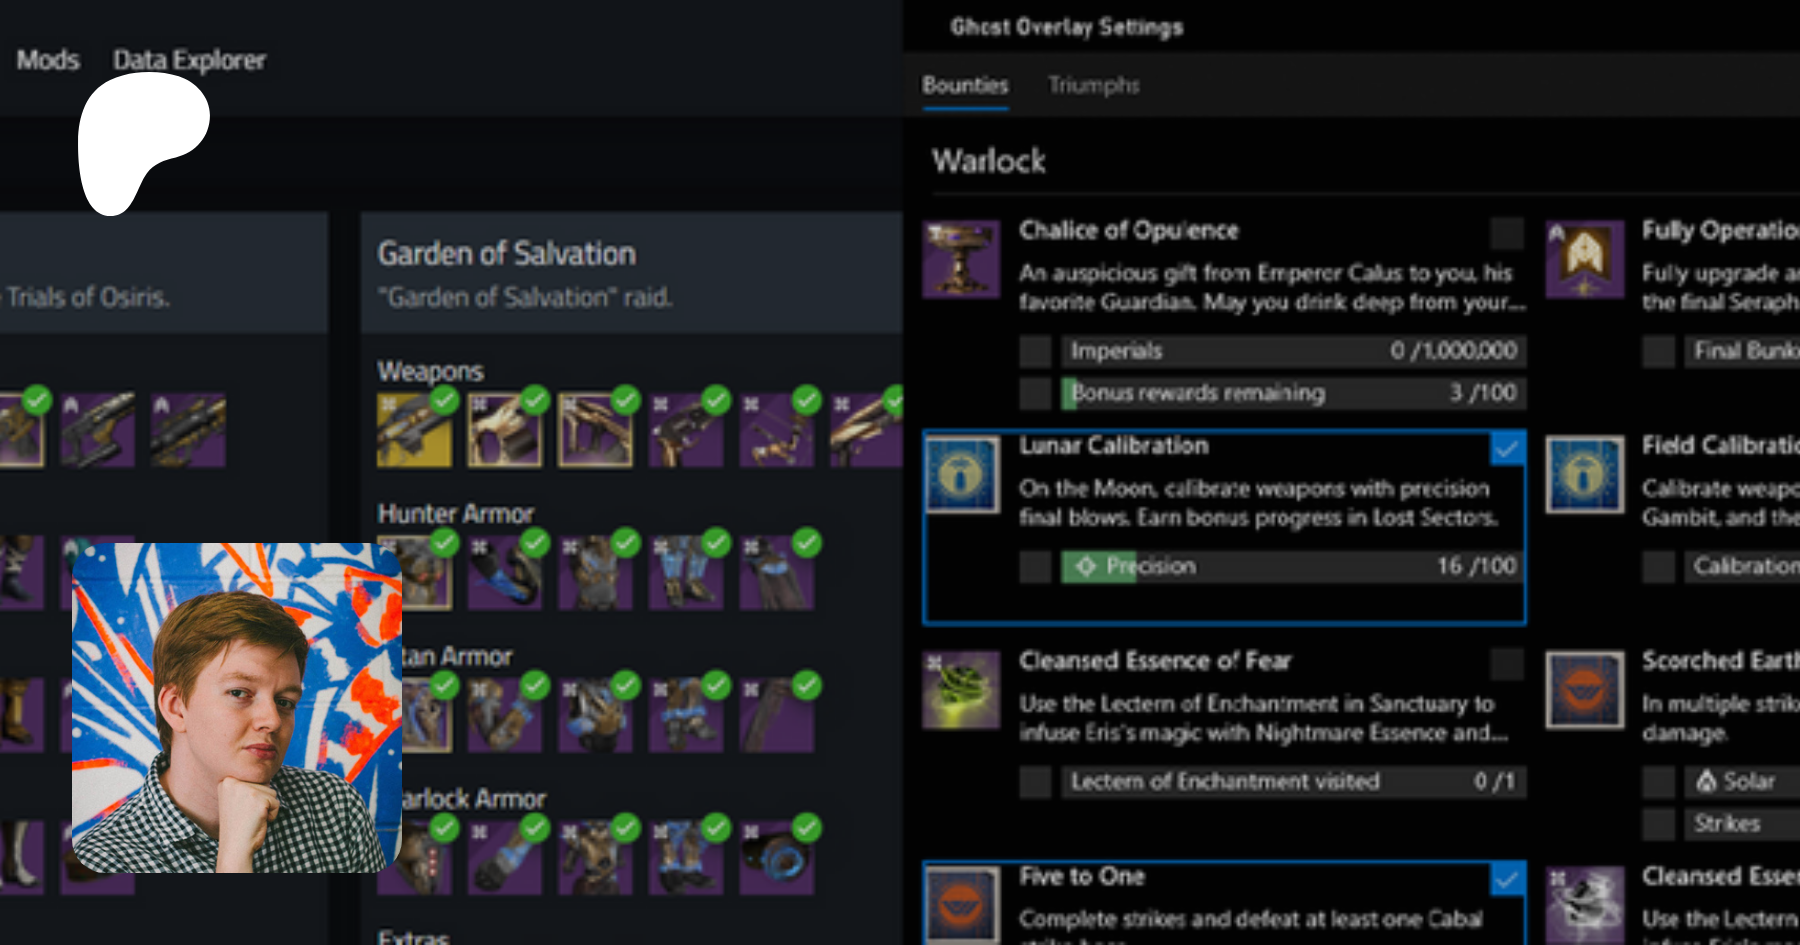Image resolution: width=1800 pixels, height=945 pixels.
Task: Toggle the Imperials objective checkbox
Action: (x=1036, y=351)
